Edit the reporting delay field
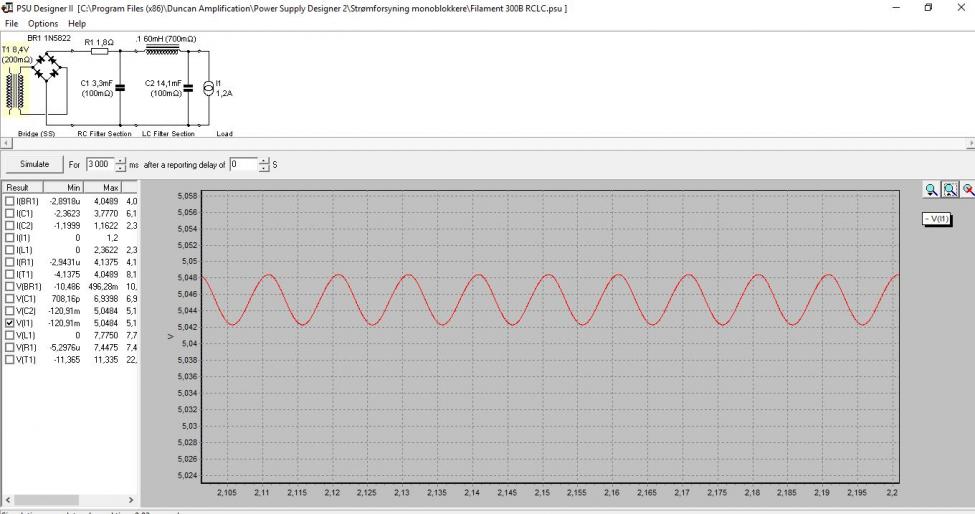975x514 pixels. coord(243,164)
